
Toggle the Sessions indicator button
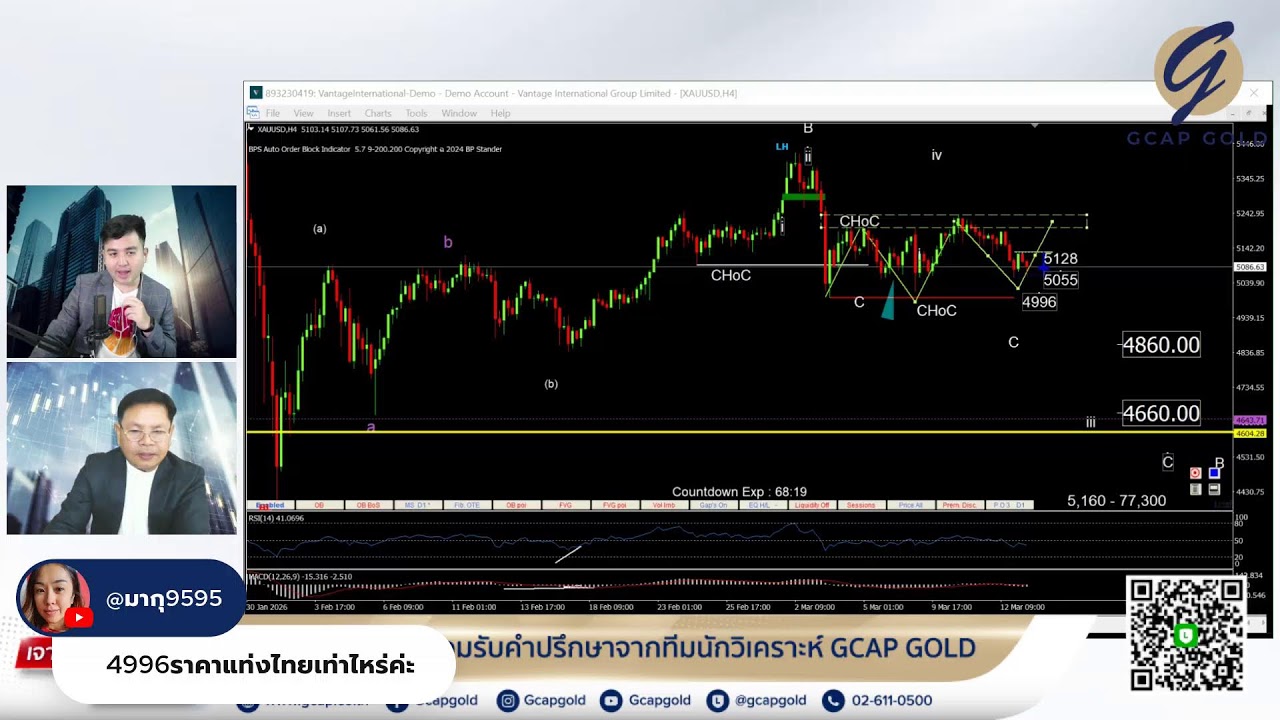(861, 505)
